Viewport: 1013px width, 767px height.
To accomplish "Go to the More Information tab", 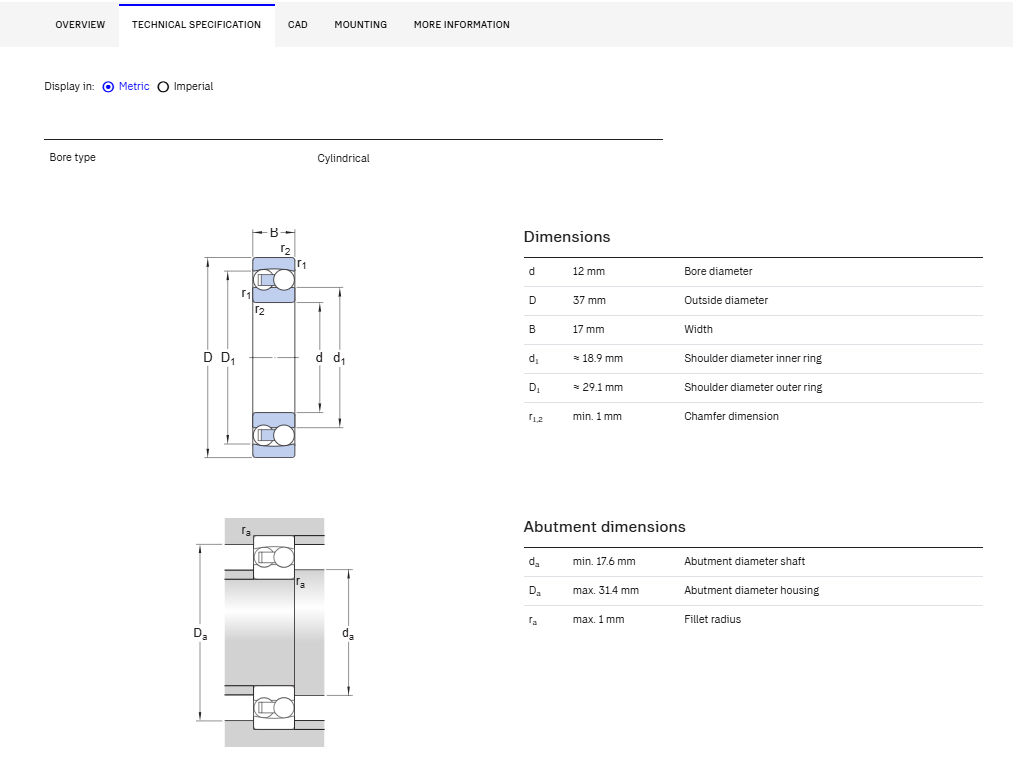I will [461, 25].
